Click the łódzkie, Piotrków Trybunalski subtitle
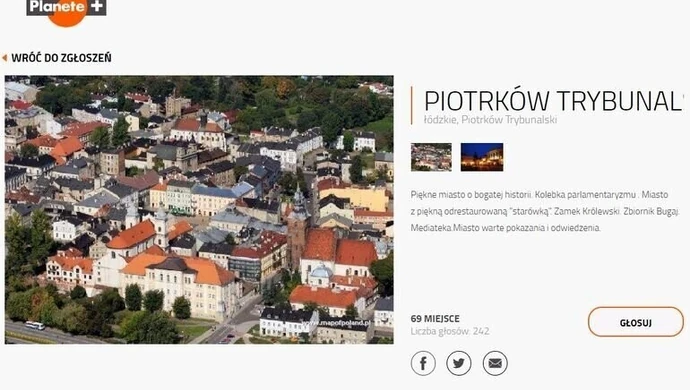The width and height of the screenshot is (690, 390). tap(490, 120)
